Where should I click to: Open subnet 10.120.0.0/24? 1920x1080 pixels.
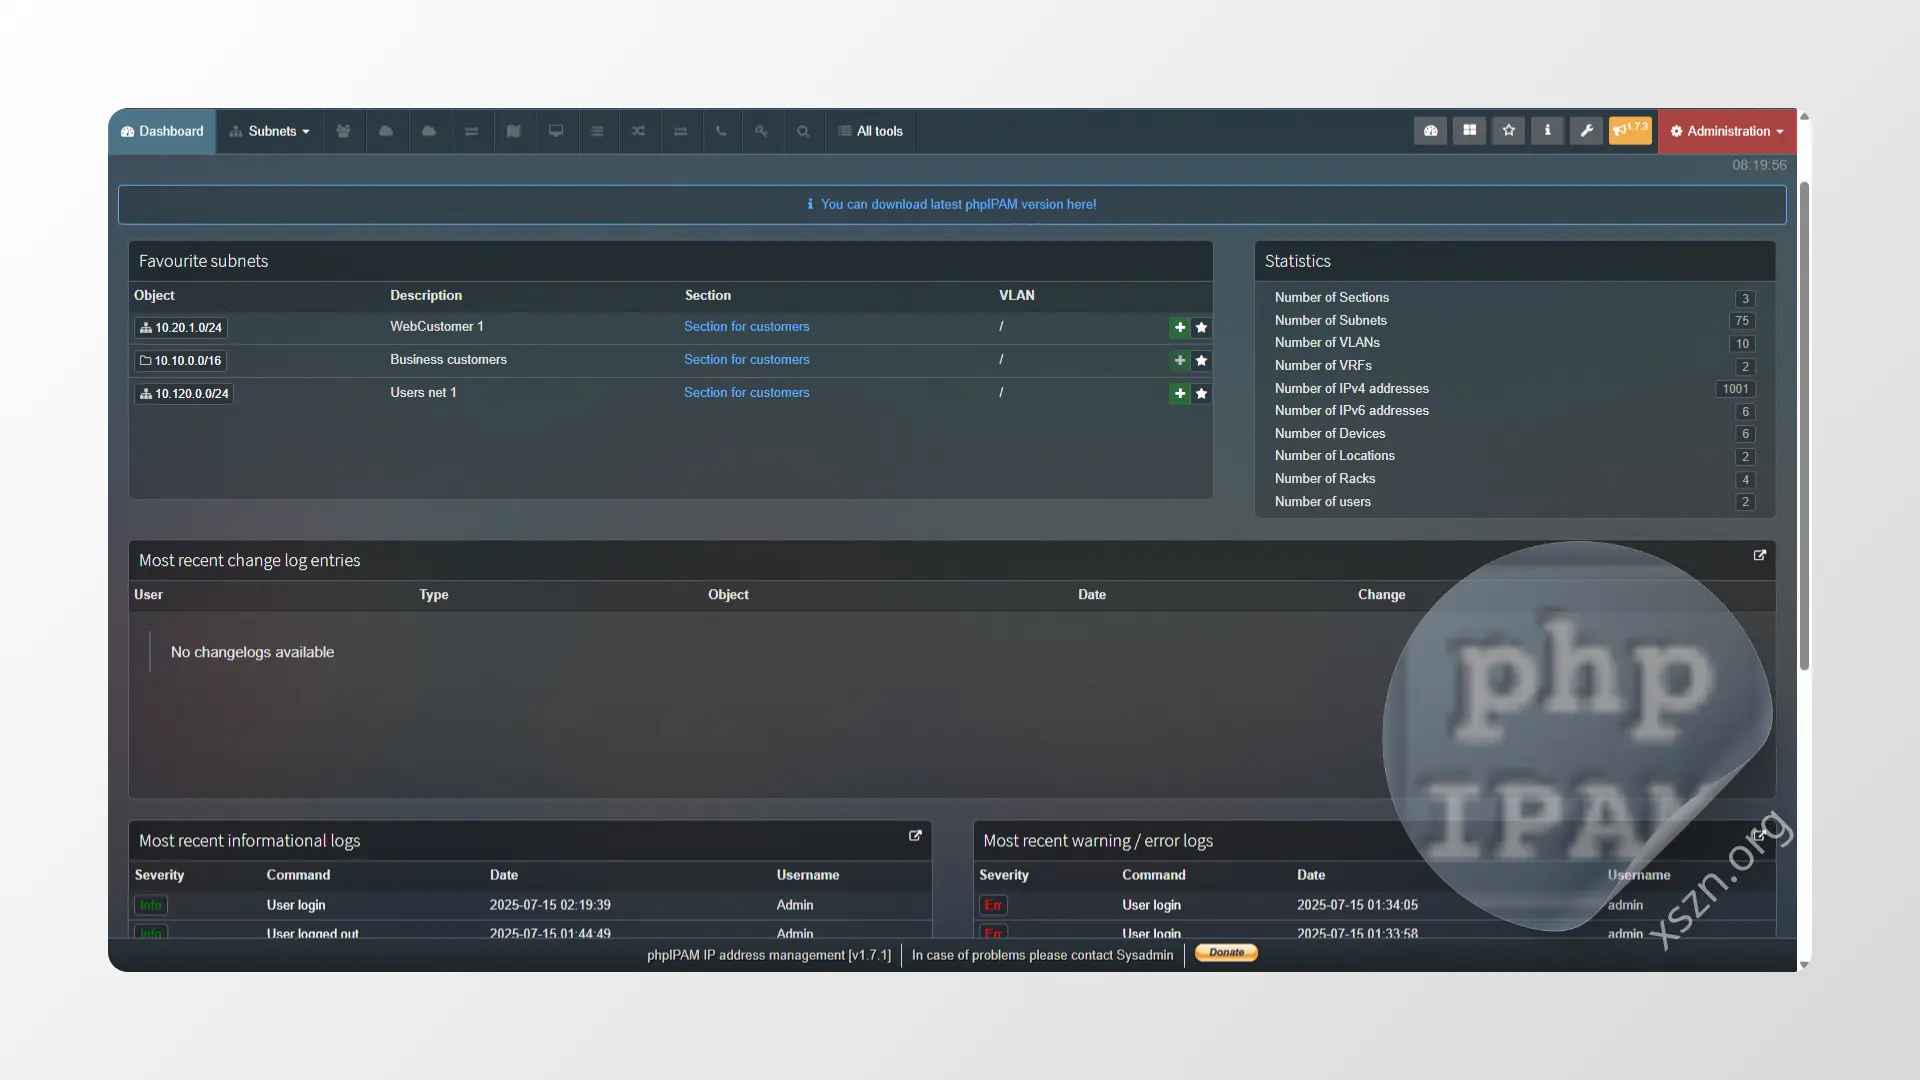point(184,393)
